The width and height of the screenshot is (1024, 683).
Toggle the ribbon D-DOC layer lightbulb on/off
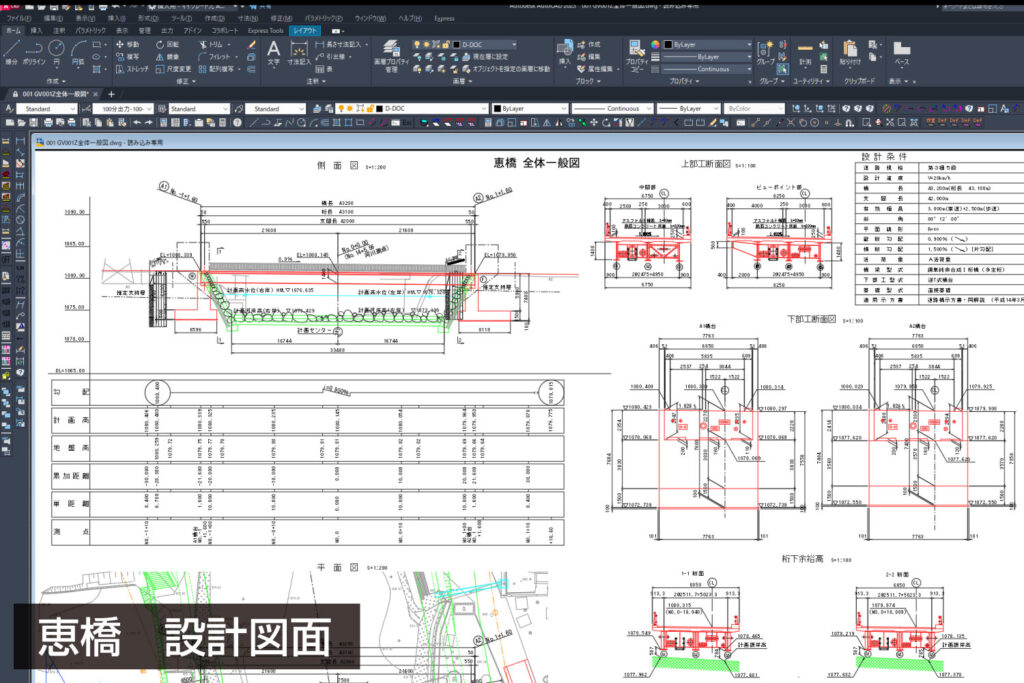click(x=417, y=44)
